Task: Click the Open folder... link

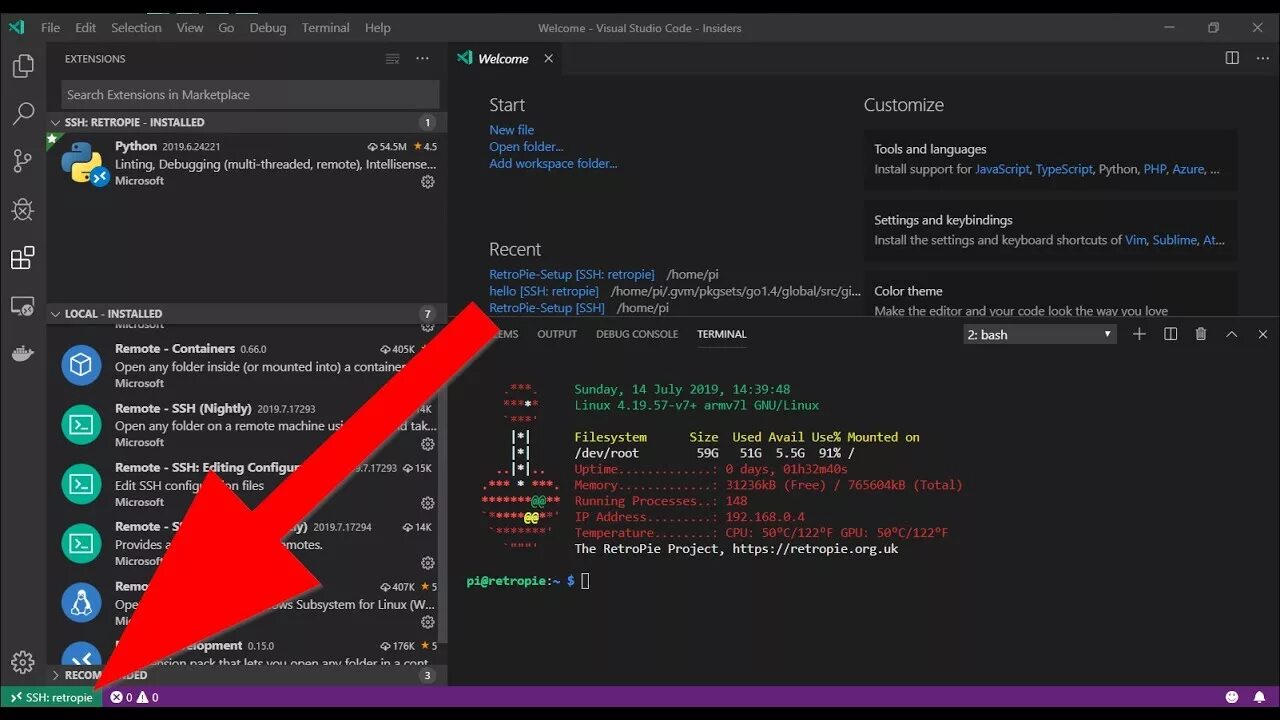Action: point(526,147)
